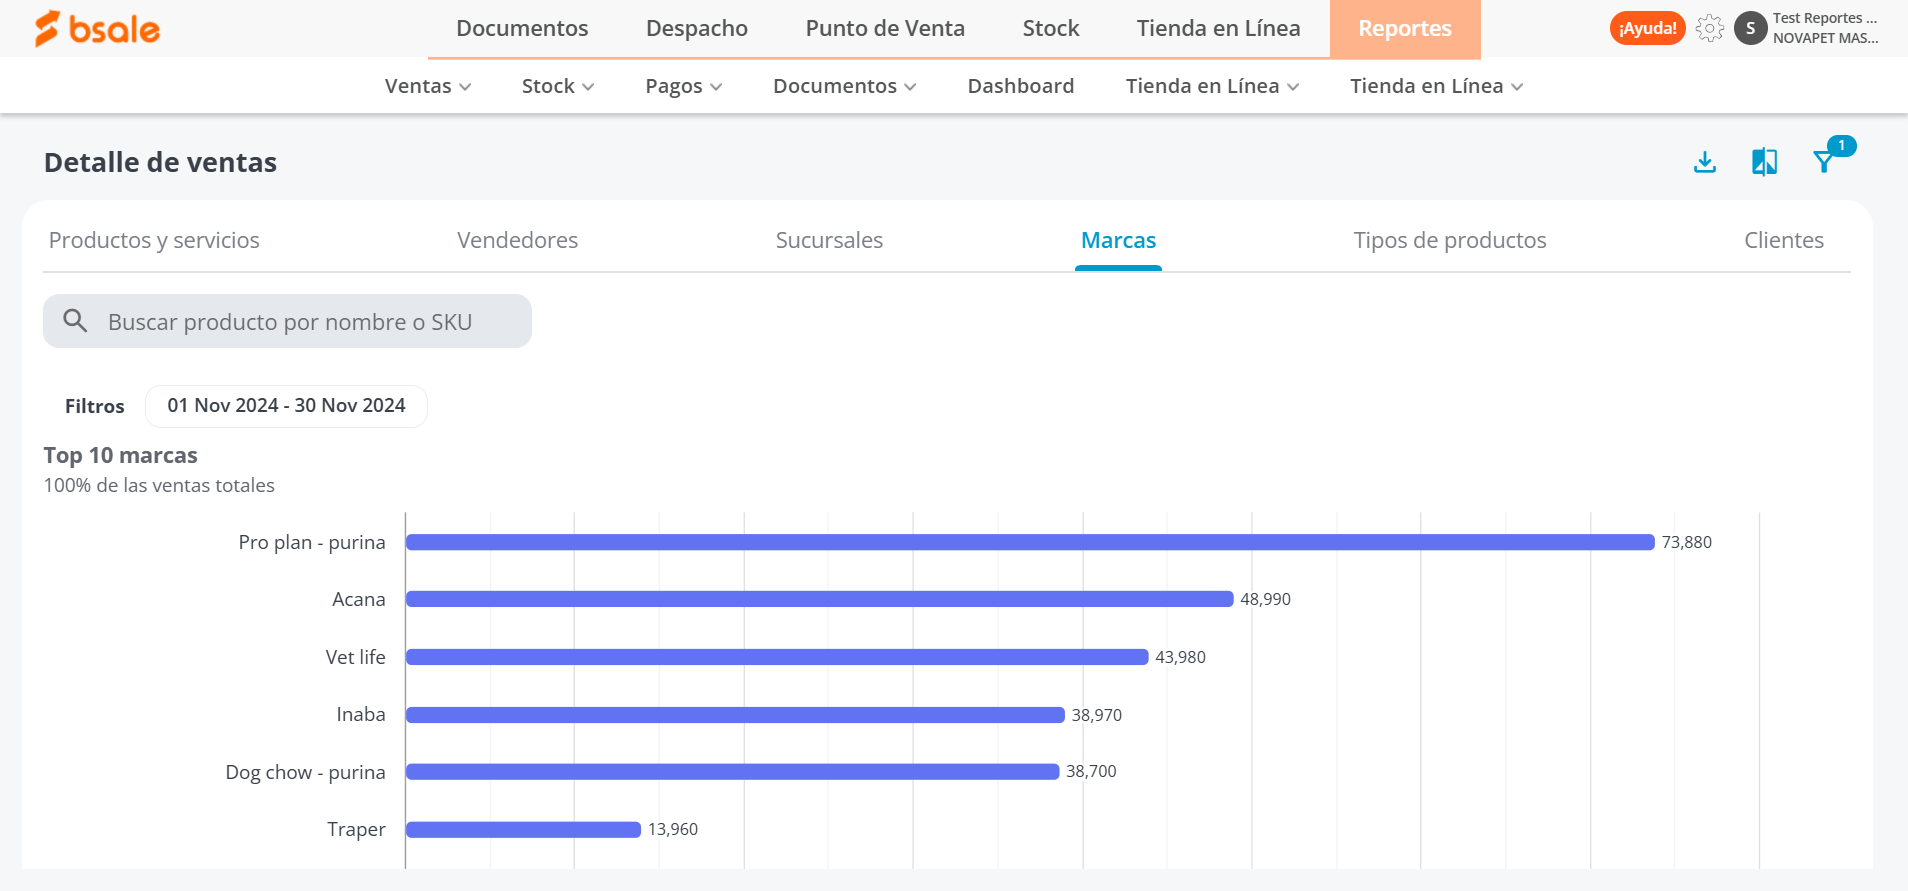Click the Top 10 marcas heading
The height and width of the screenshot is (891, 1908).
coord(121,455)
